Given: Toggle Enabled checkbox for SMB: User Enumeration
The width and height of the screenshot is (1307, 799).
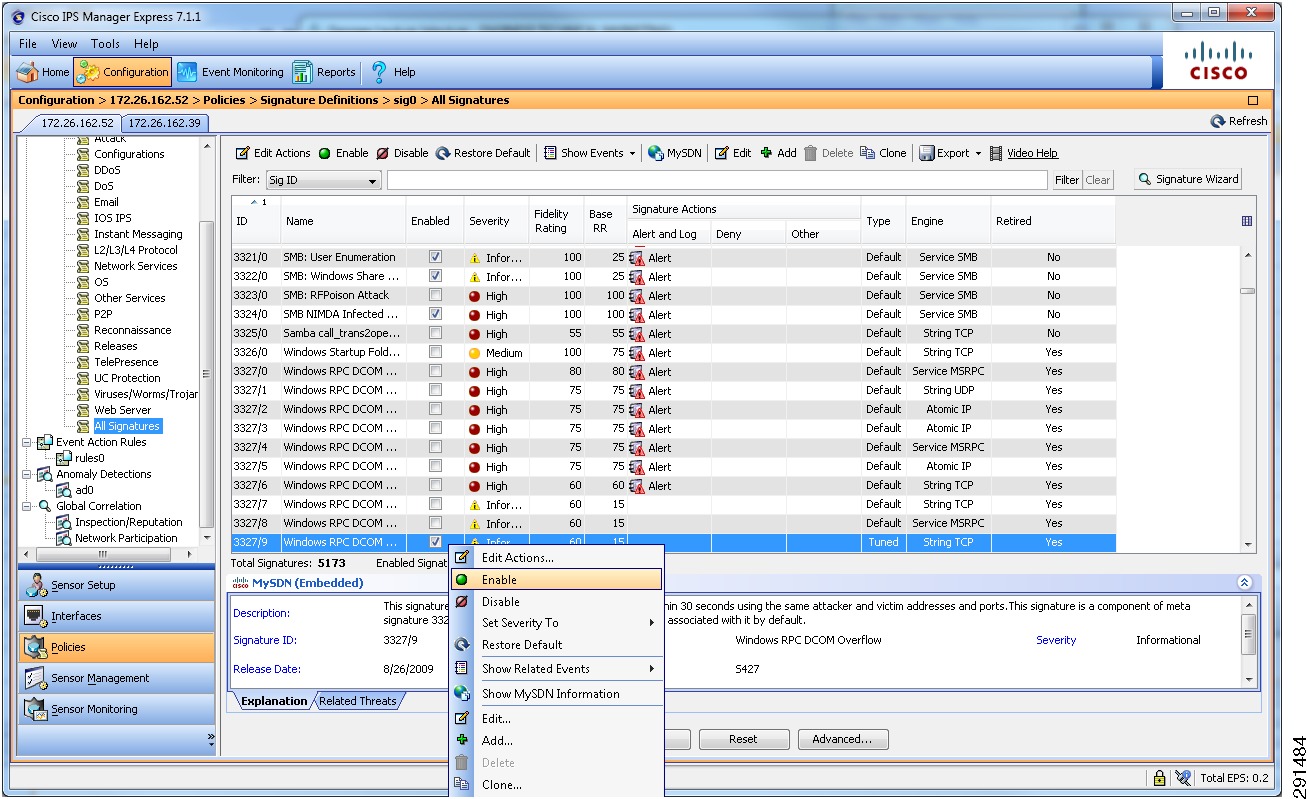Looking at the screenshot, I should click(435, 257).
